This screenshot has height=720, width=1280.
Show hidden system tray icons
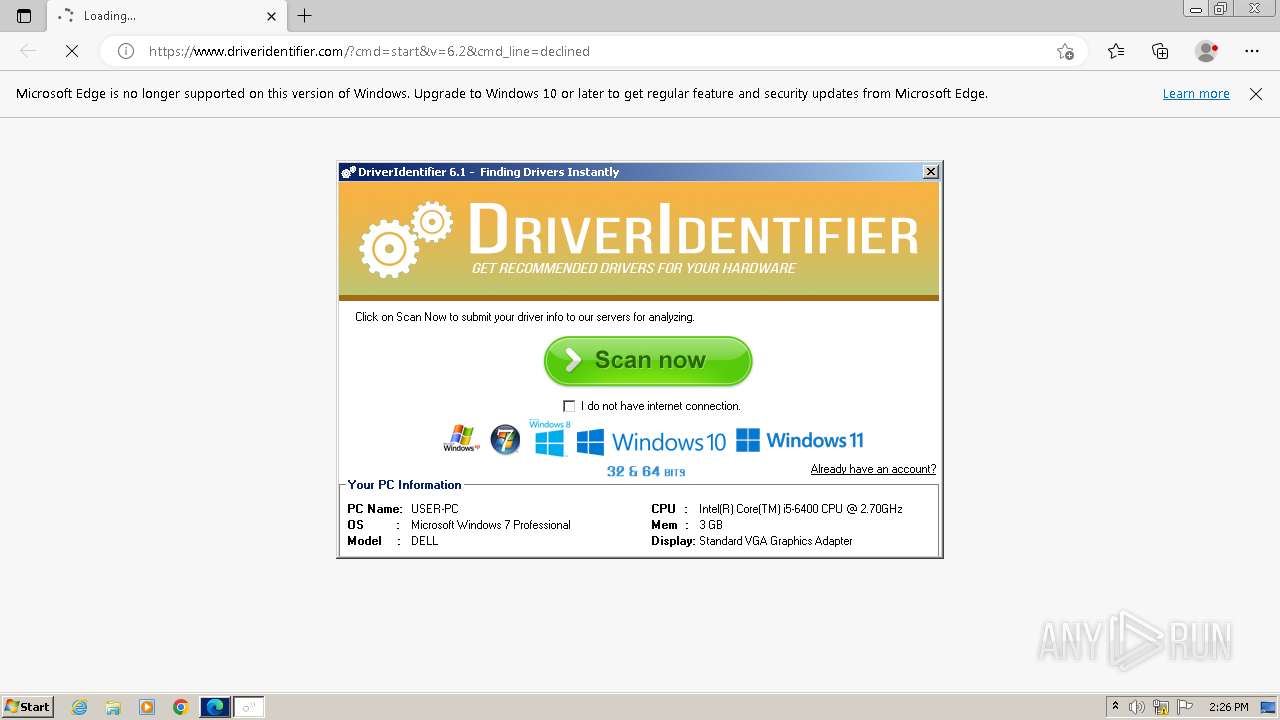1115,707
